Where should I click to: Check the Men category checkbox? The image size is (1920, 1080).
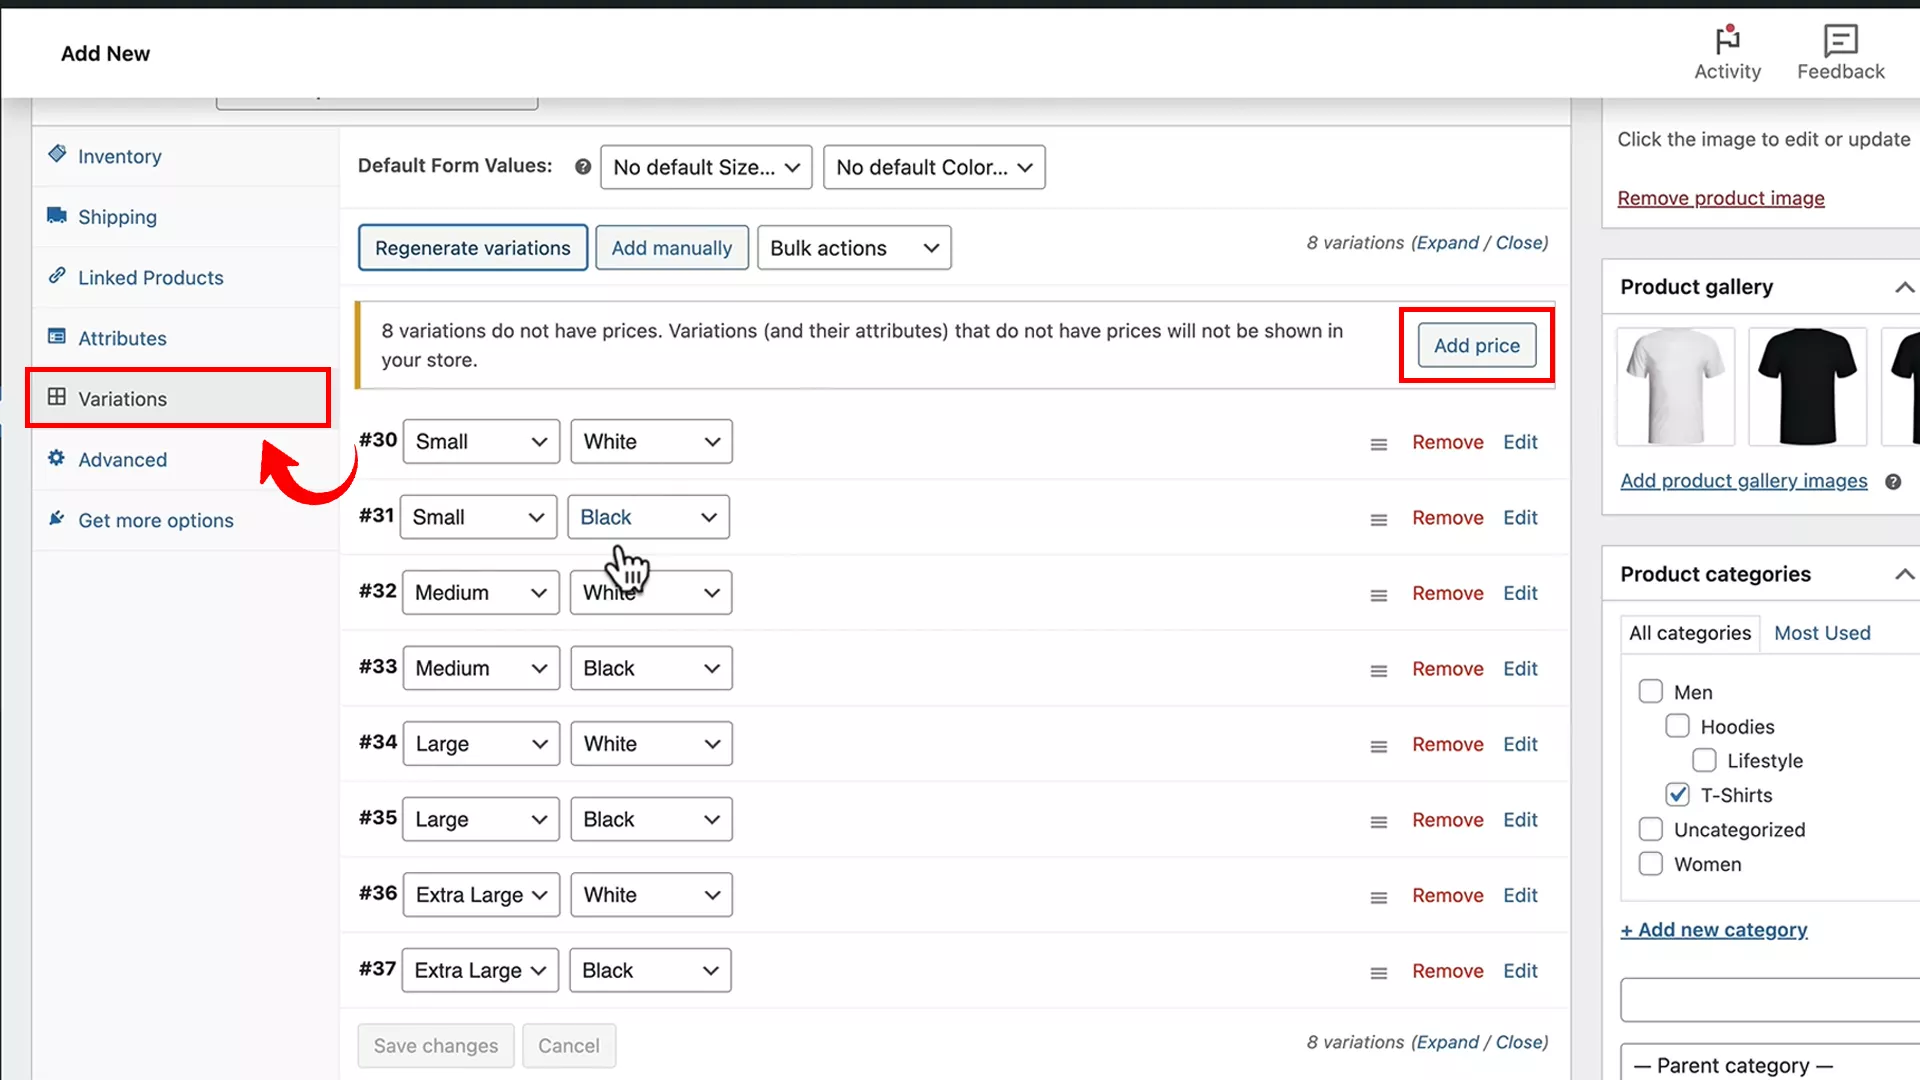(x=1650, y=691)
